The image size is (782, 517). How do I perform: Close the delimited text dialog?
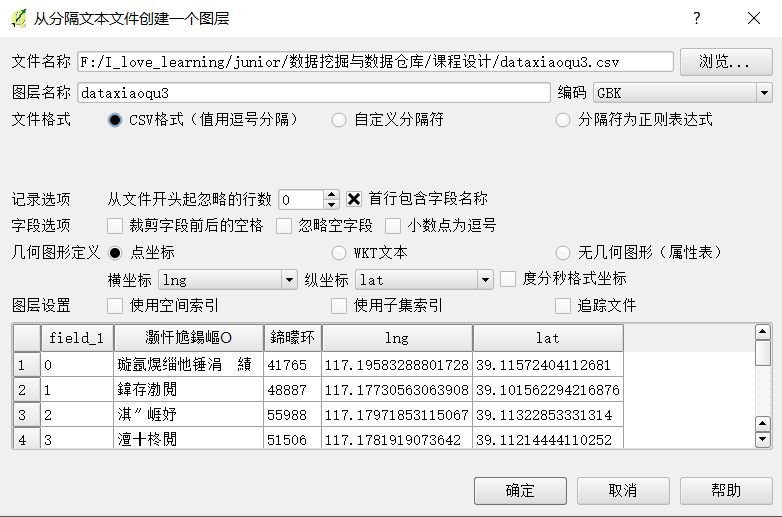point(754,18)
